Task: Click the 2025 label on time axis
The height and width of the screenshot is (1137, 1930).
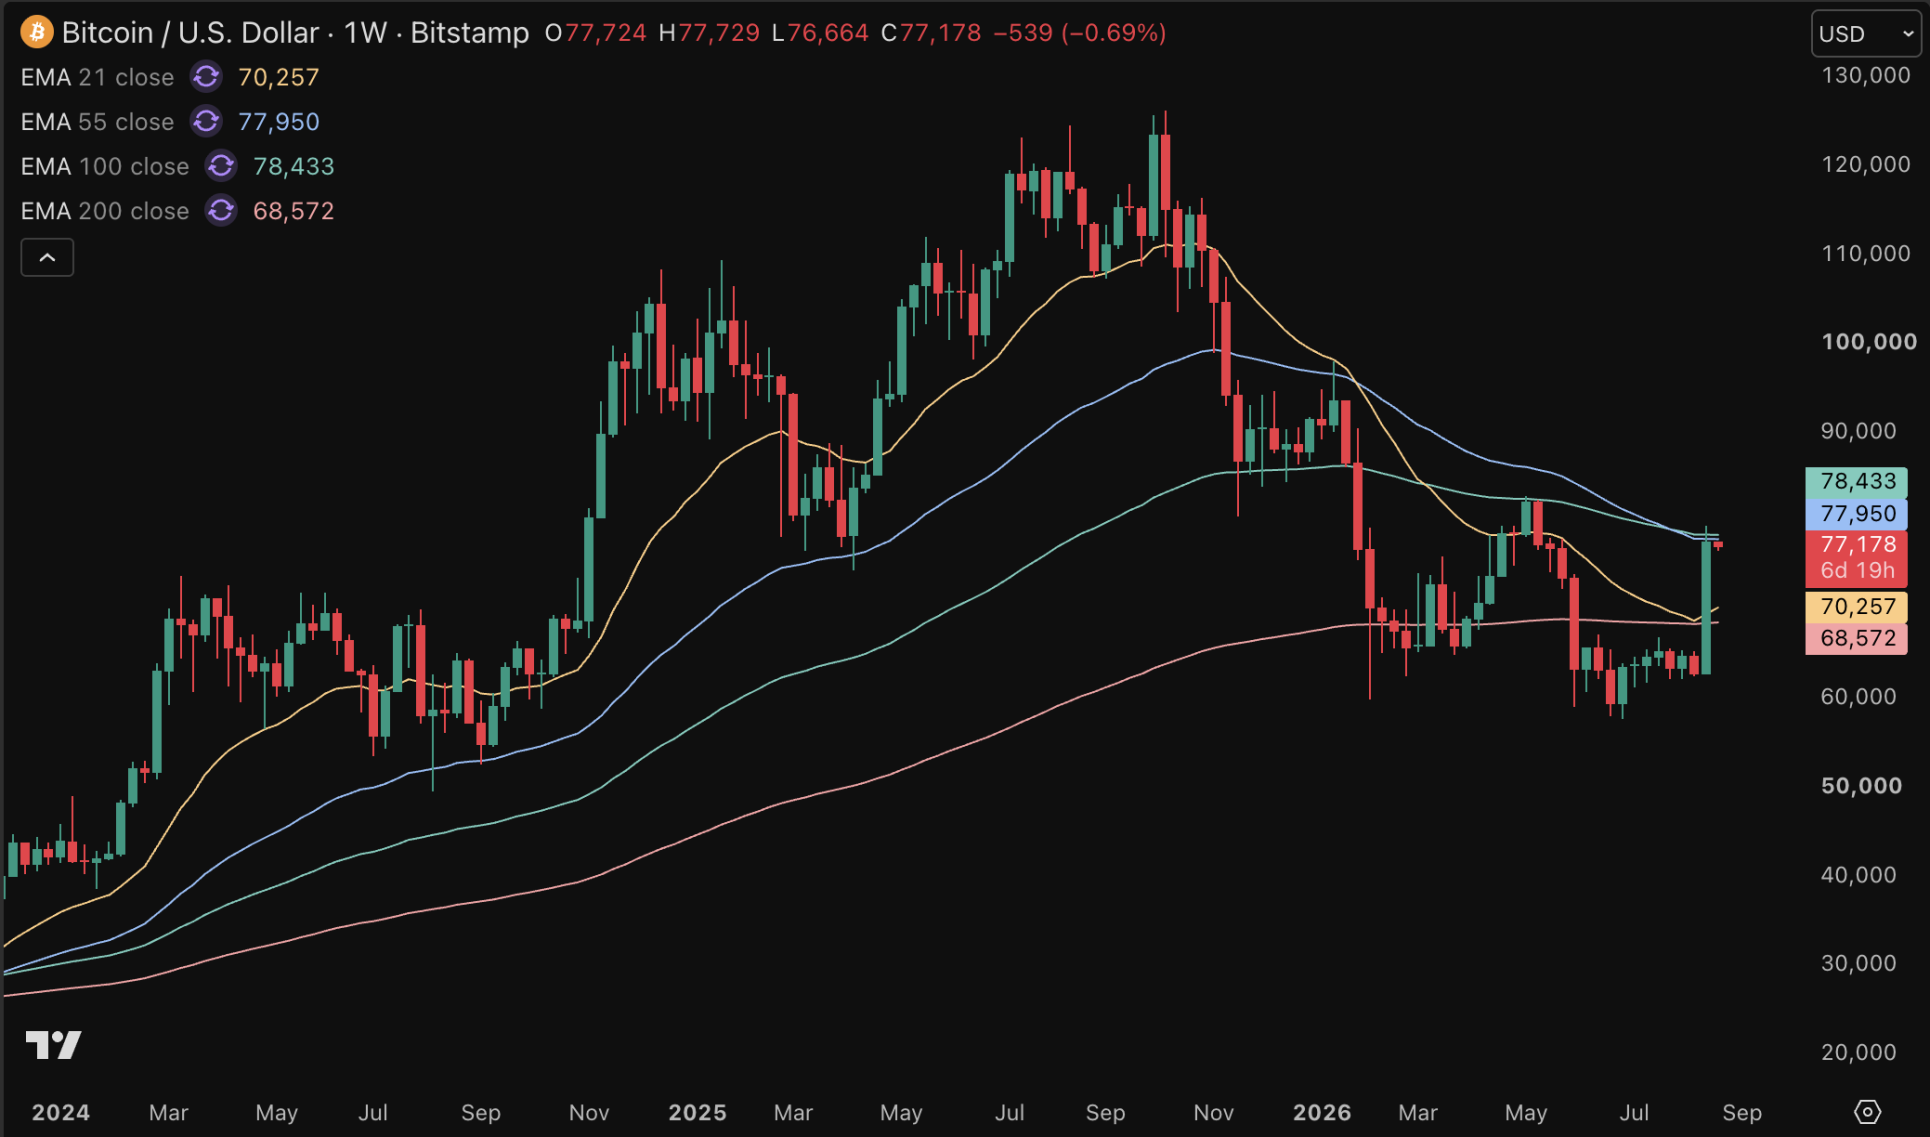Action: point(697,1112)
